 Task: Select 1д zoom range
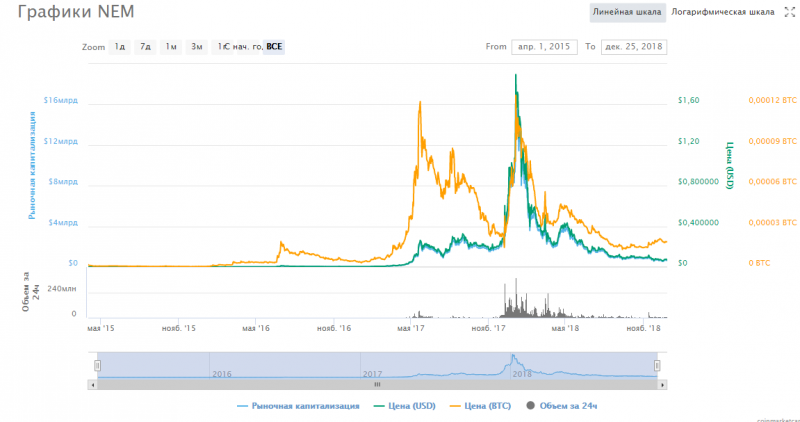click(x=119, y=47)
